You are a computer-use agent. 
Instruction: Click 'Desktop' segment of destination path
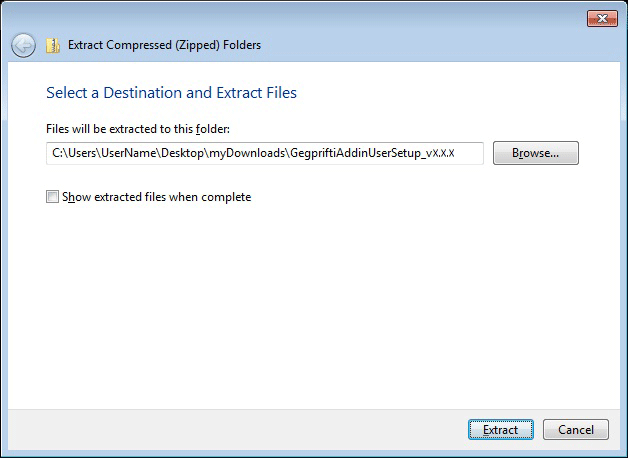(x=182, y=153)
